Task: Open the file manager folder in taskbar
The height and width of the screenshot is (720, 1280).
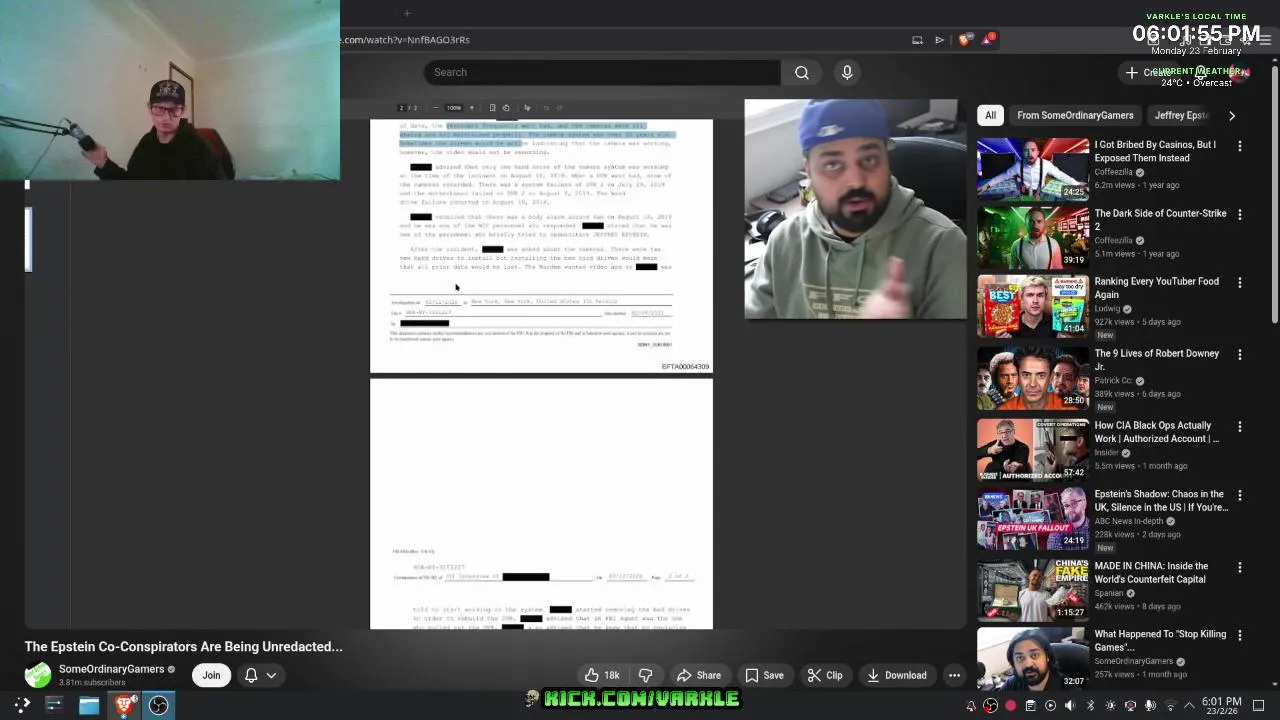Action: 89,705
